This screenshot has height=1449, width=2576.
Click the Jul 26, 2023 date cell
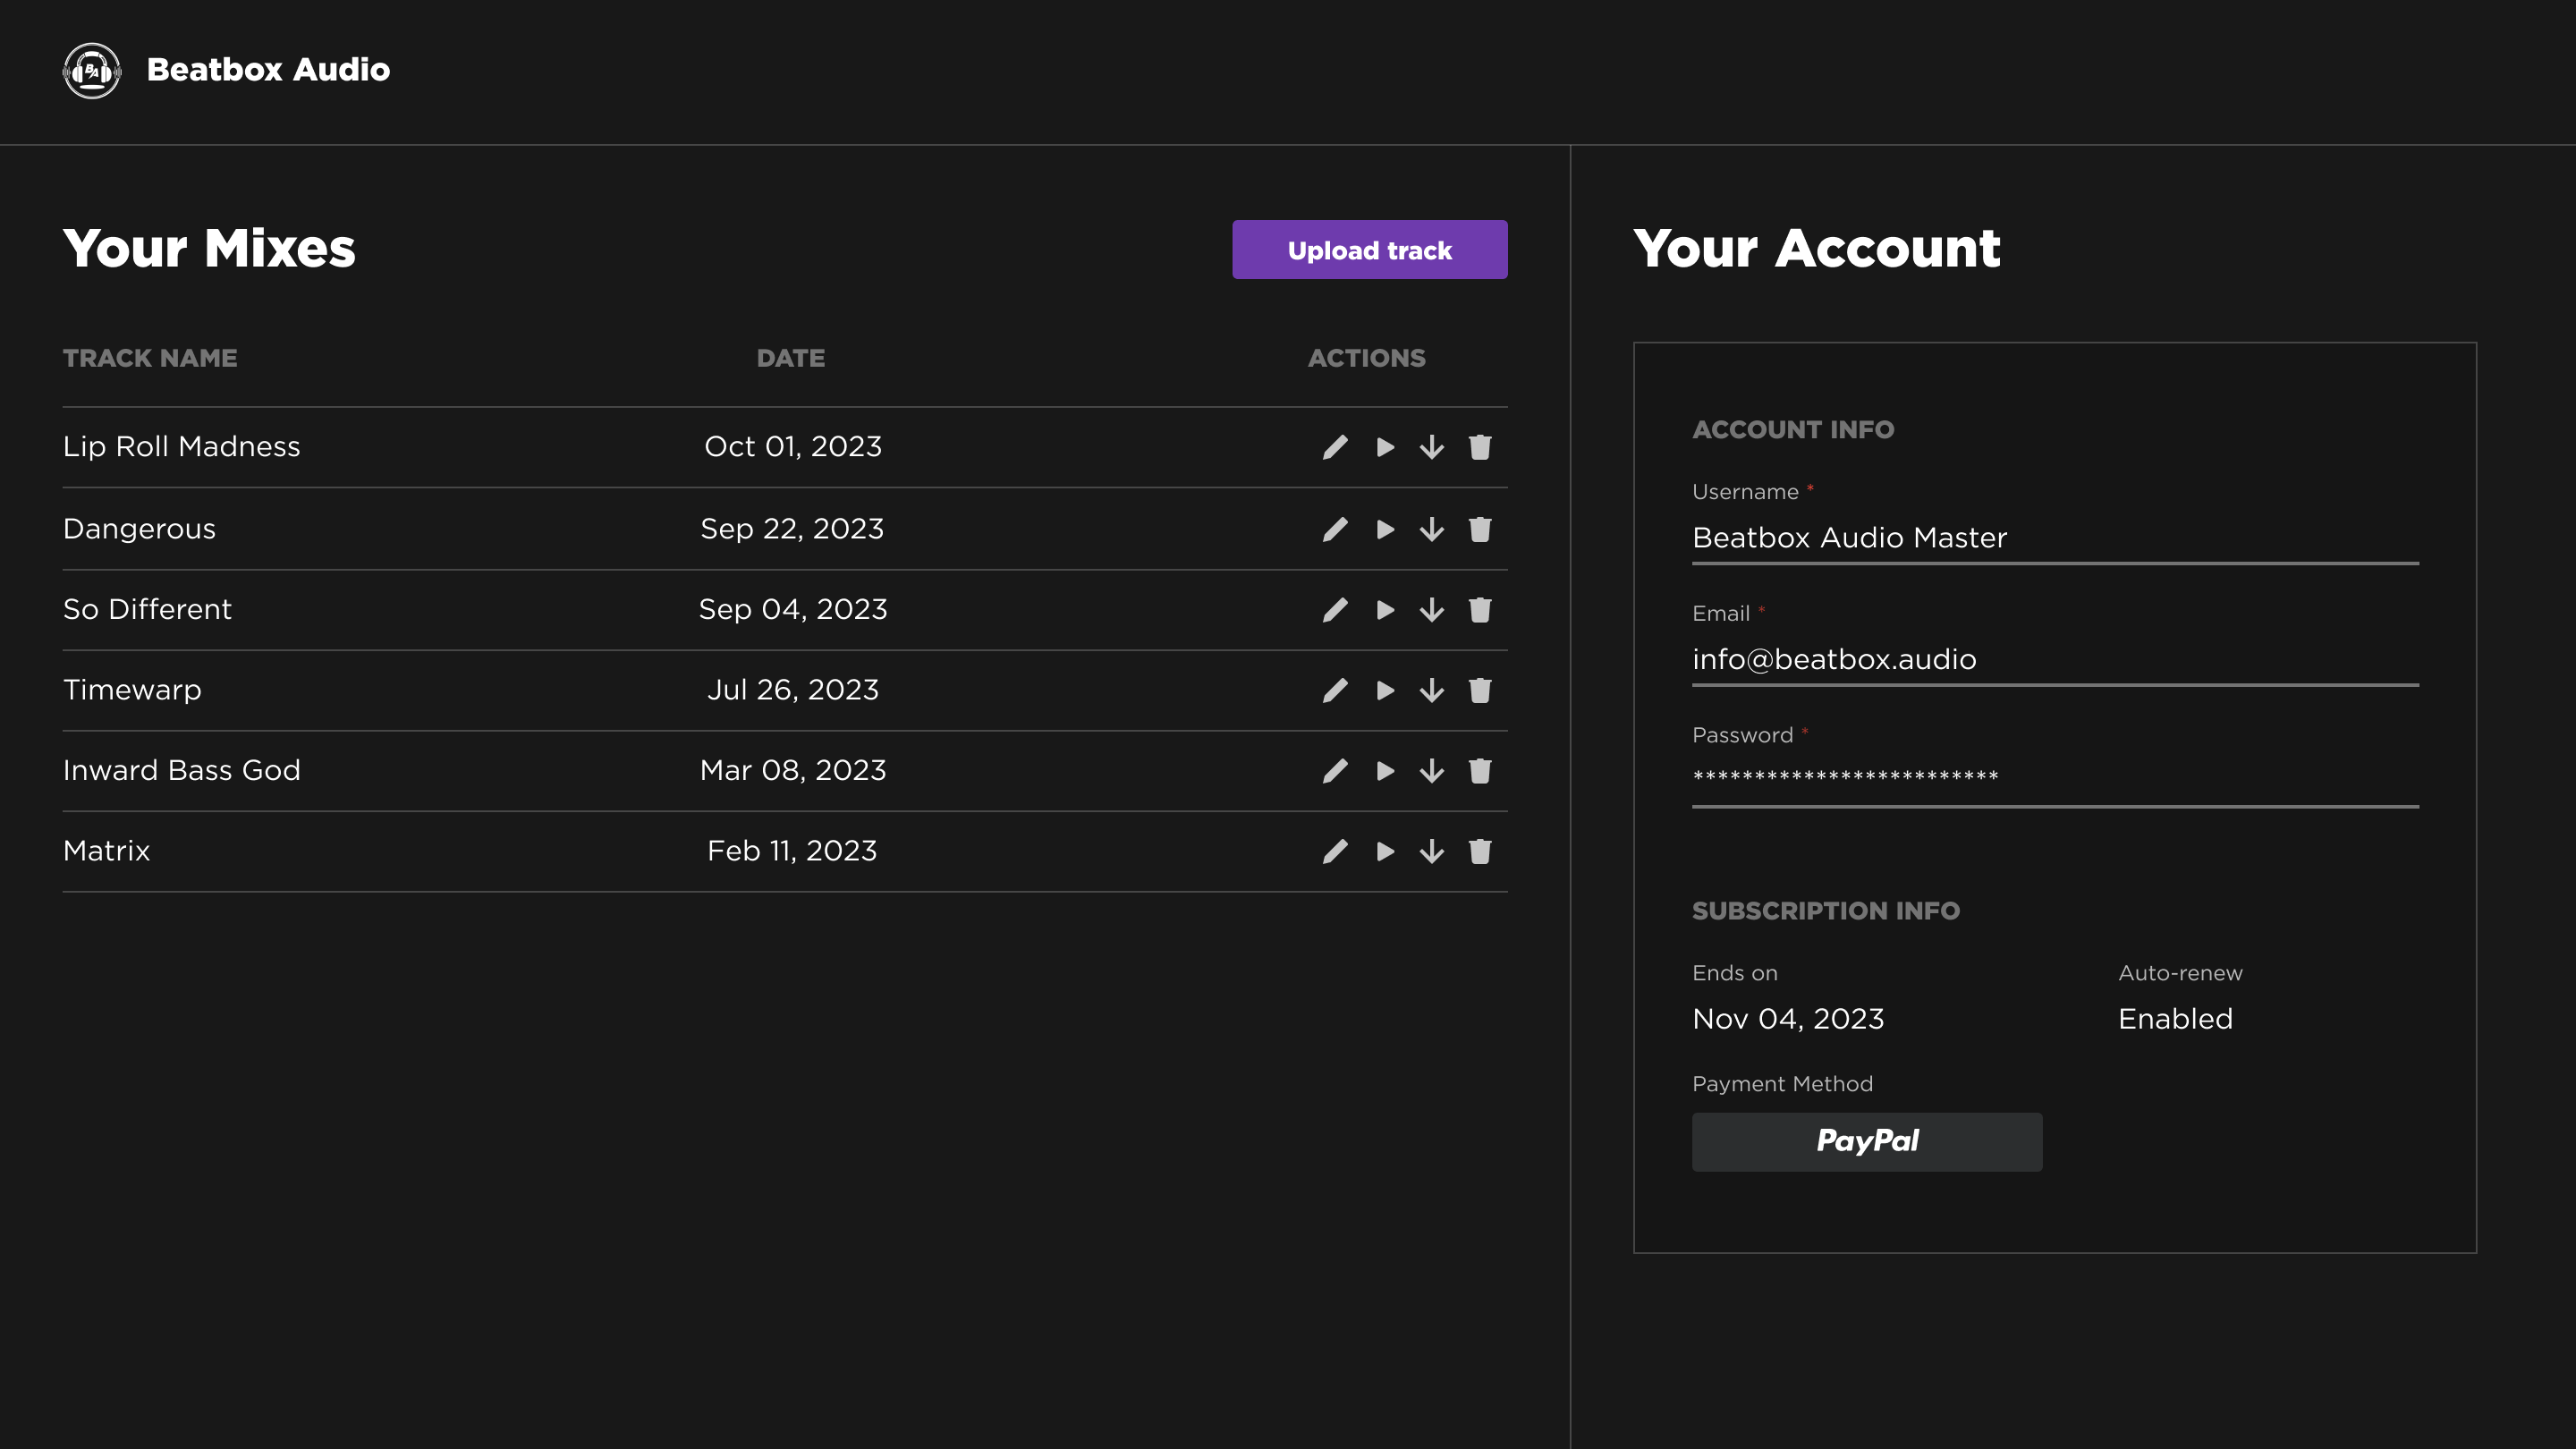point(793,690)
